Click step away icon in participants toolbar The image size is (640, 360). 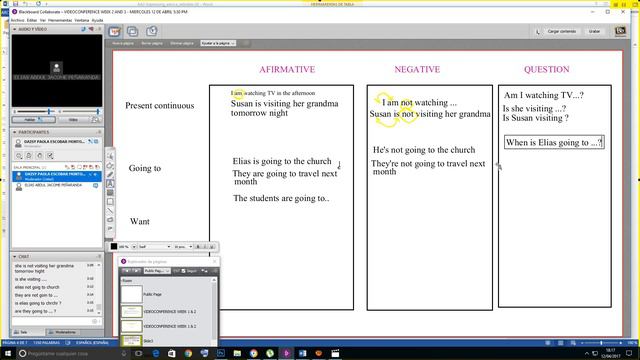pyautogui.click(x=29, y=156)
